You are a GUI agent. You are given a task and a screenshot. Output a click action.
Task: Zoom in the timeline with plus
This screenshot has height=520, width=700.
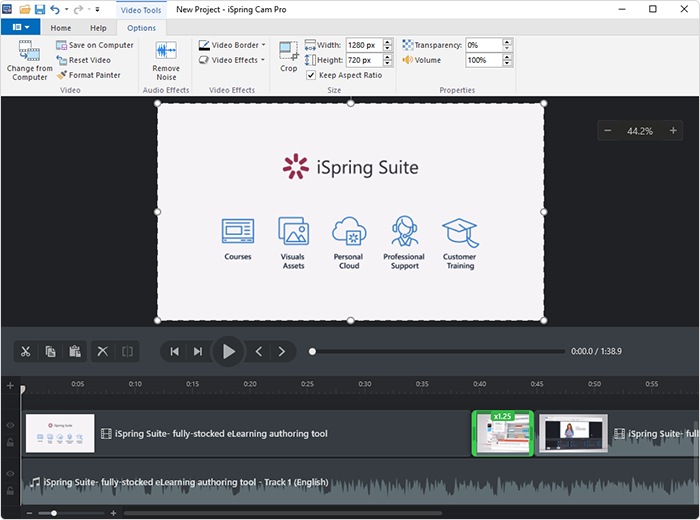113,513
